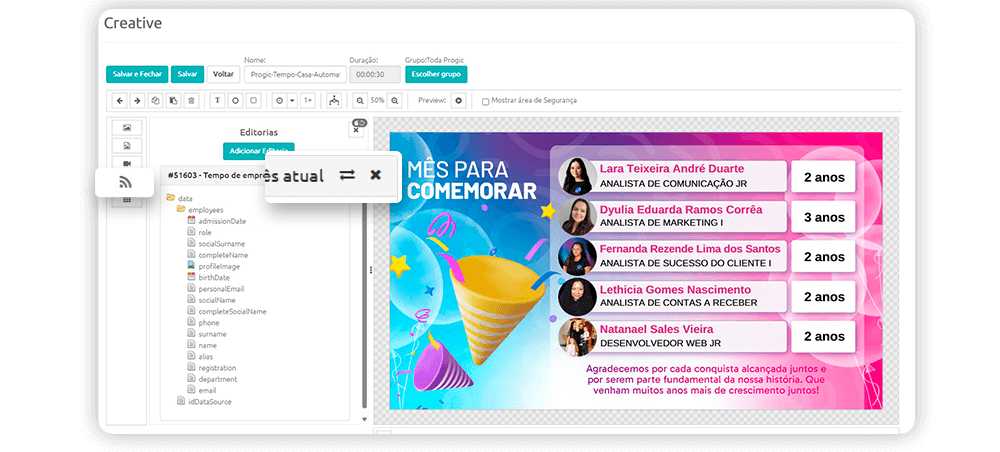Select registration field in the tree
This screenshot has height=452, width=1000.
(217, 368)
